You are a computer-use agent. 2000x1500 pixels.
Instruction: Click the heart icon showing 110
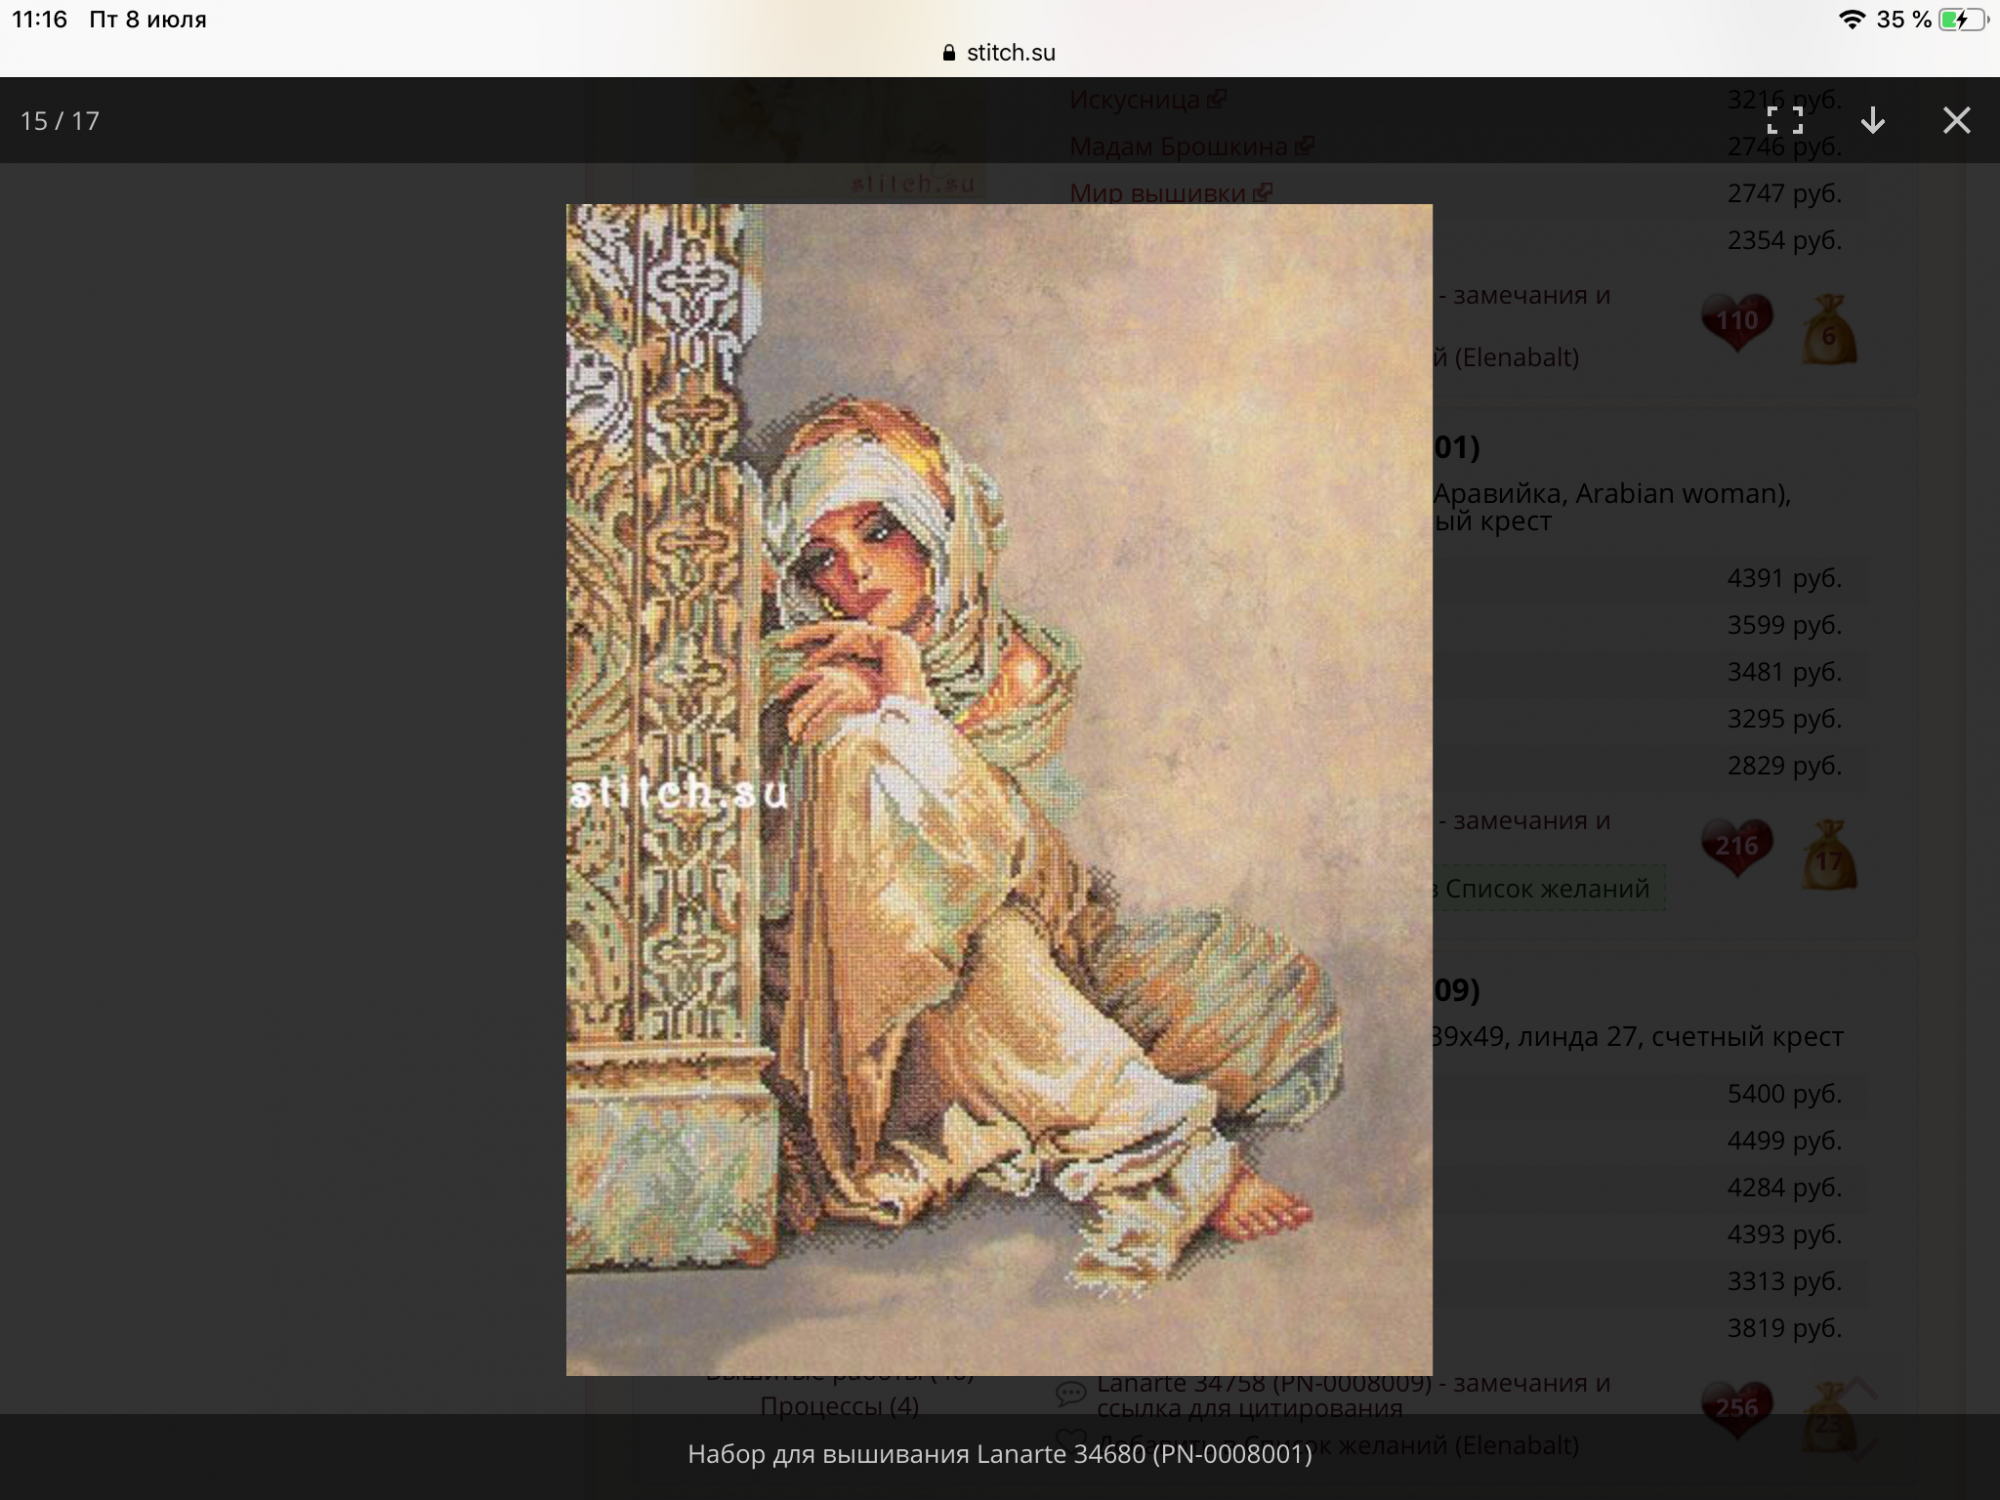1737,322
